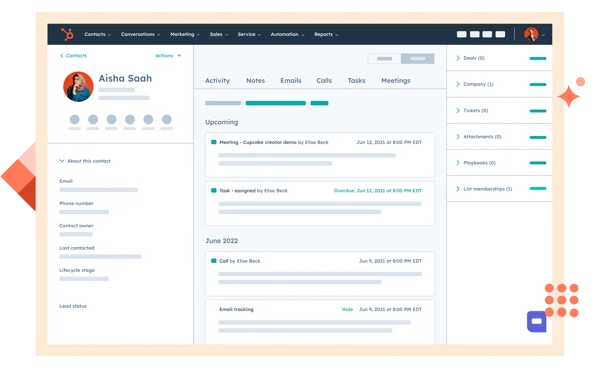Open the Sales navigation menu
The width and height of the screenshot is (600, 368).
point(218,34)
